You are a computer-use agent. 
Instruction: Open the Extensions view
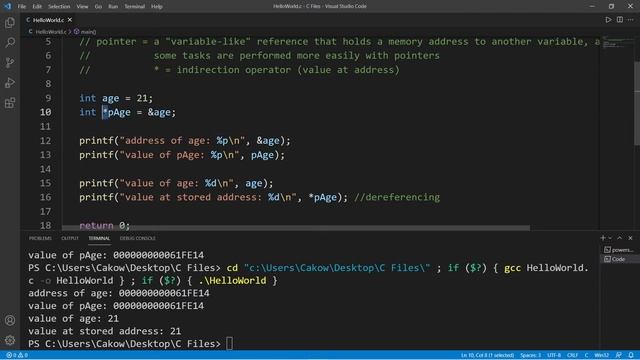coord(10,102)
